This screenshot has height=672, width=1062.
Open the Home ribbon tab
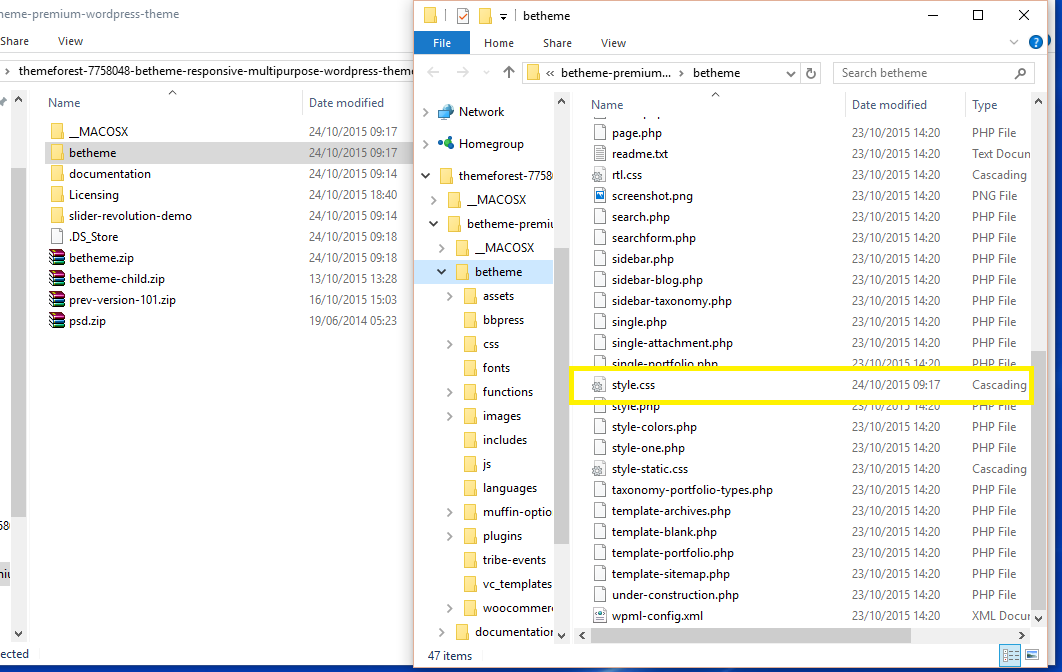[498, 43]
